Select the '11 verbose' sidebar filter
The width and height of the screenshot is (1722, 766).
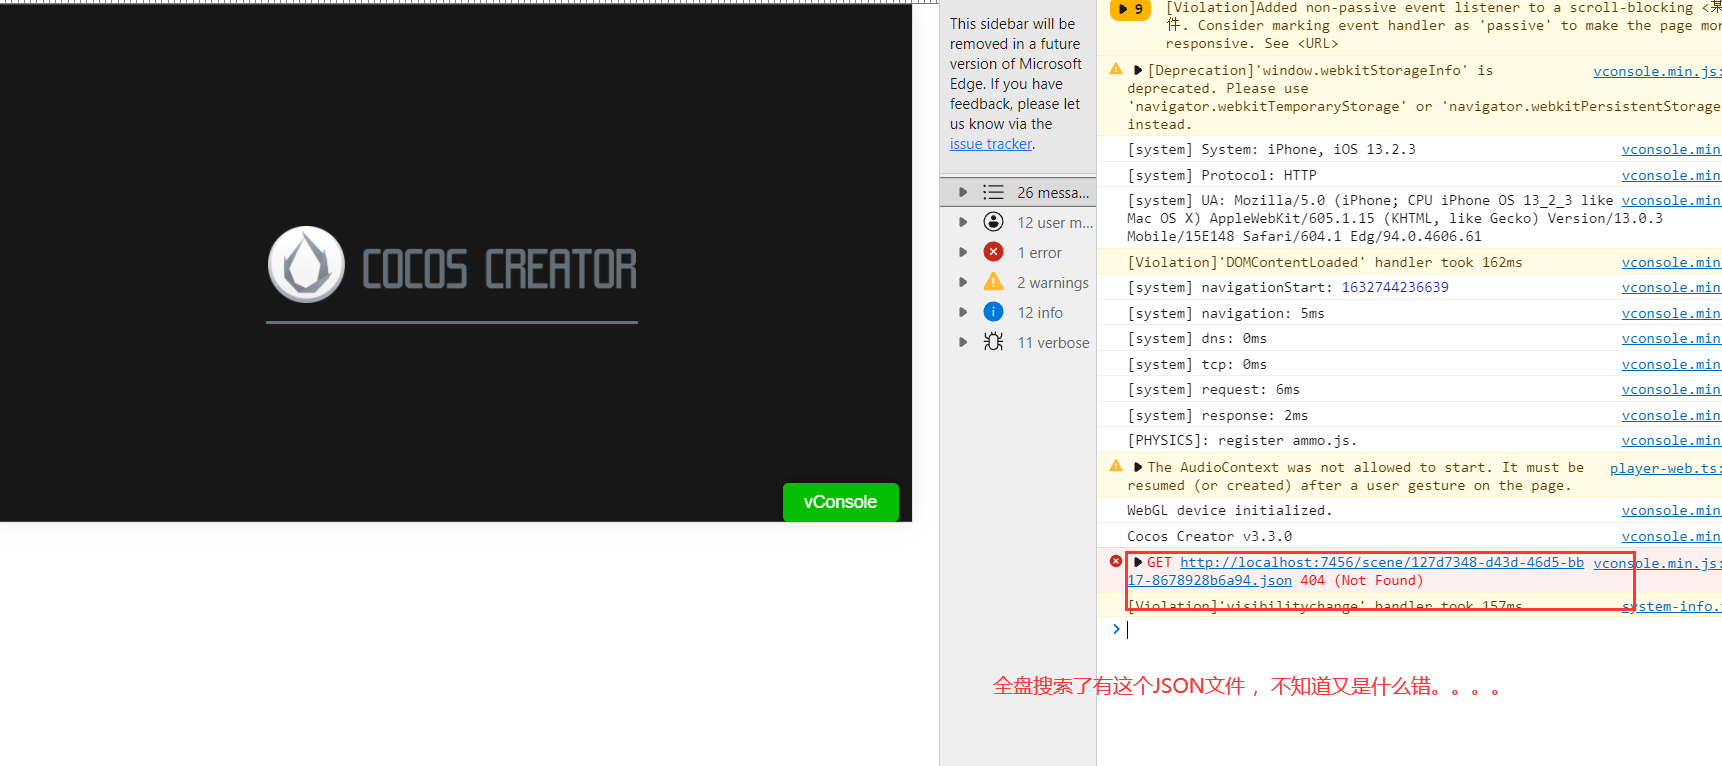point(1054,342)
